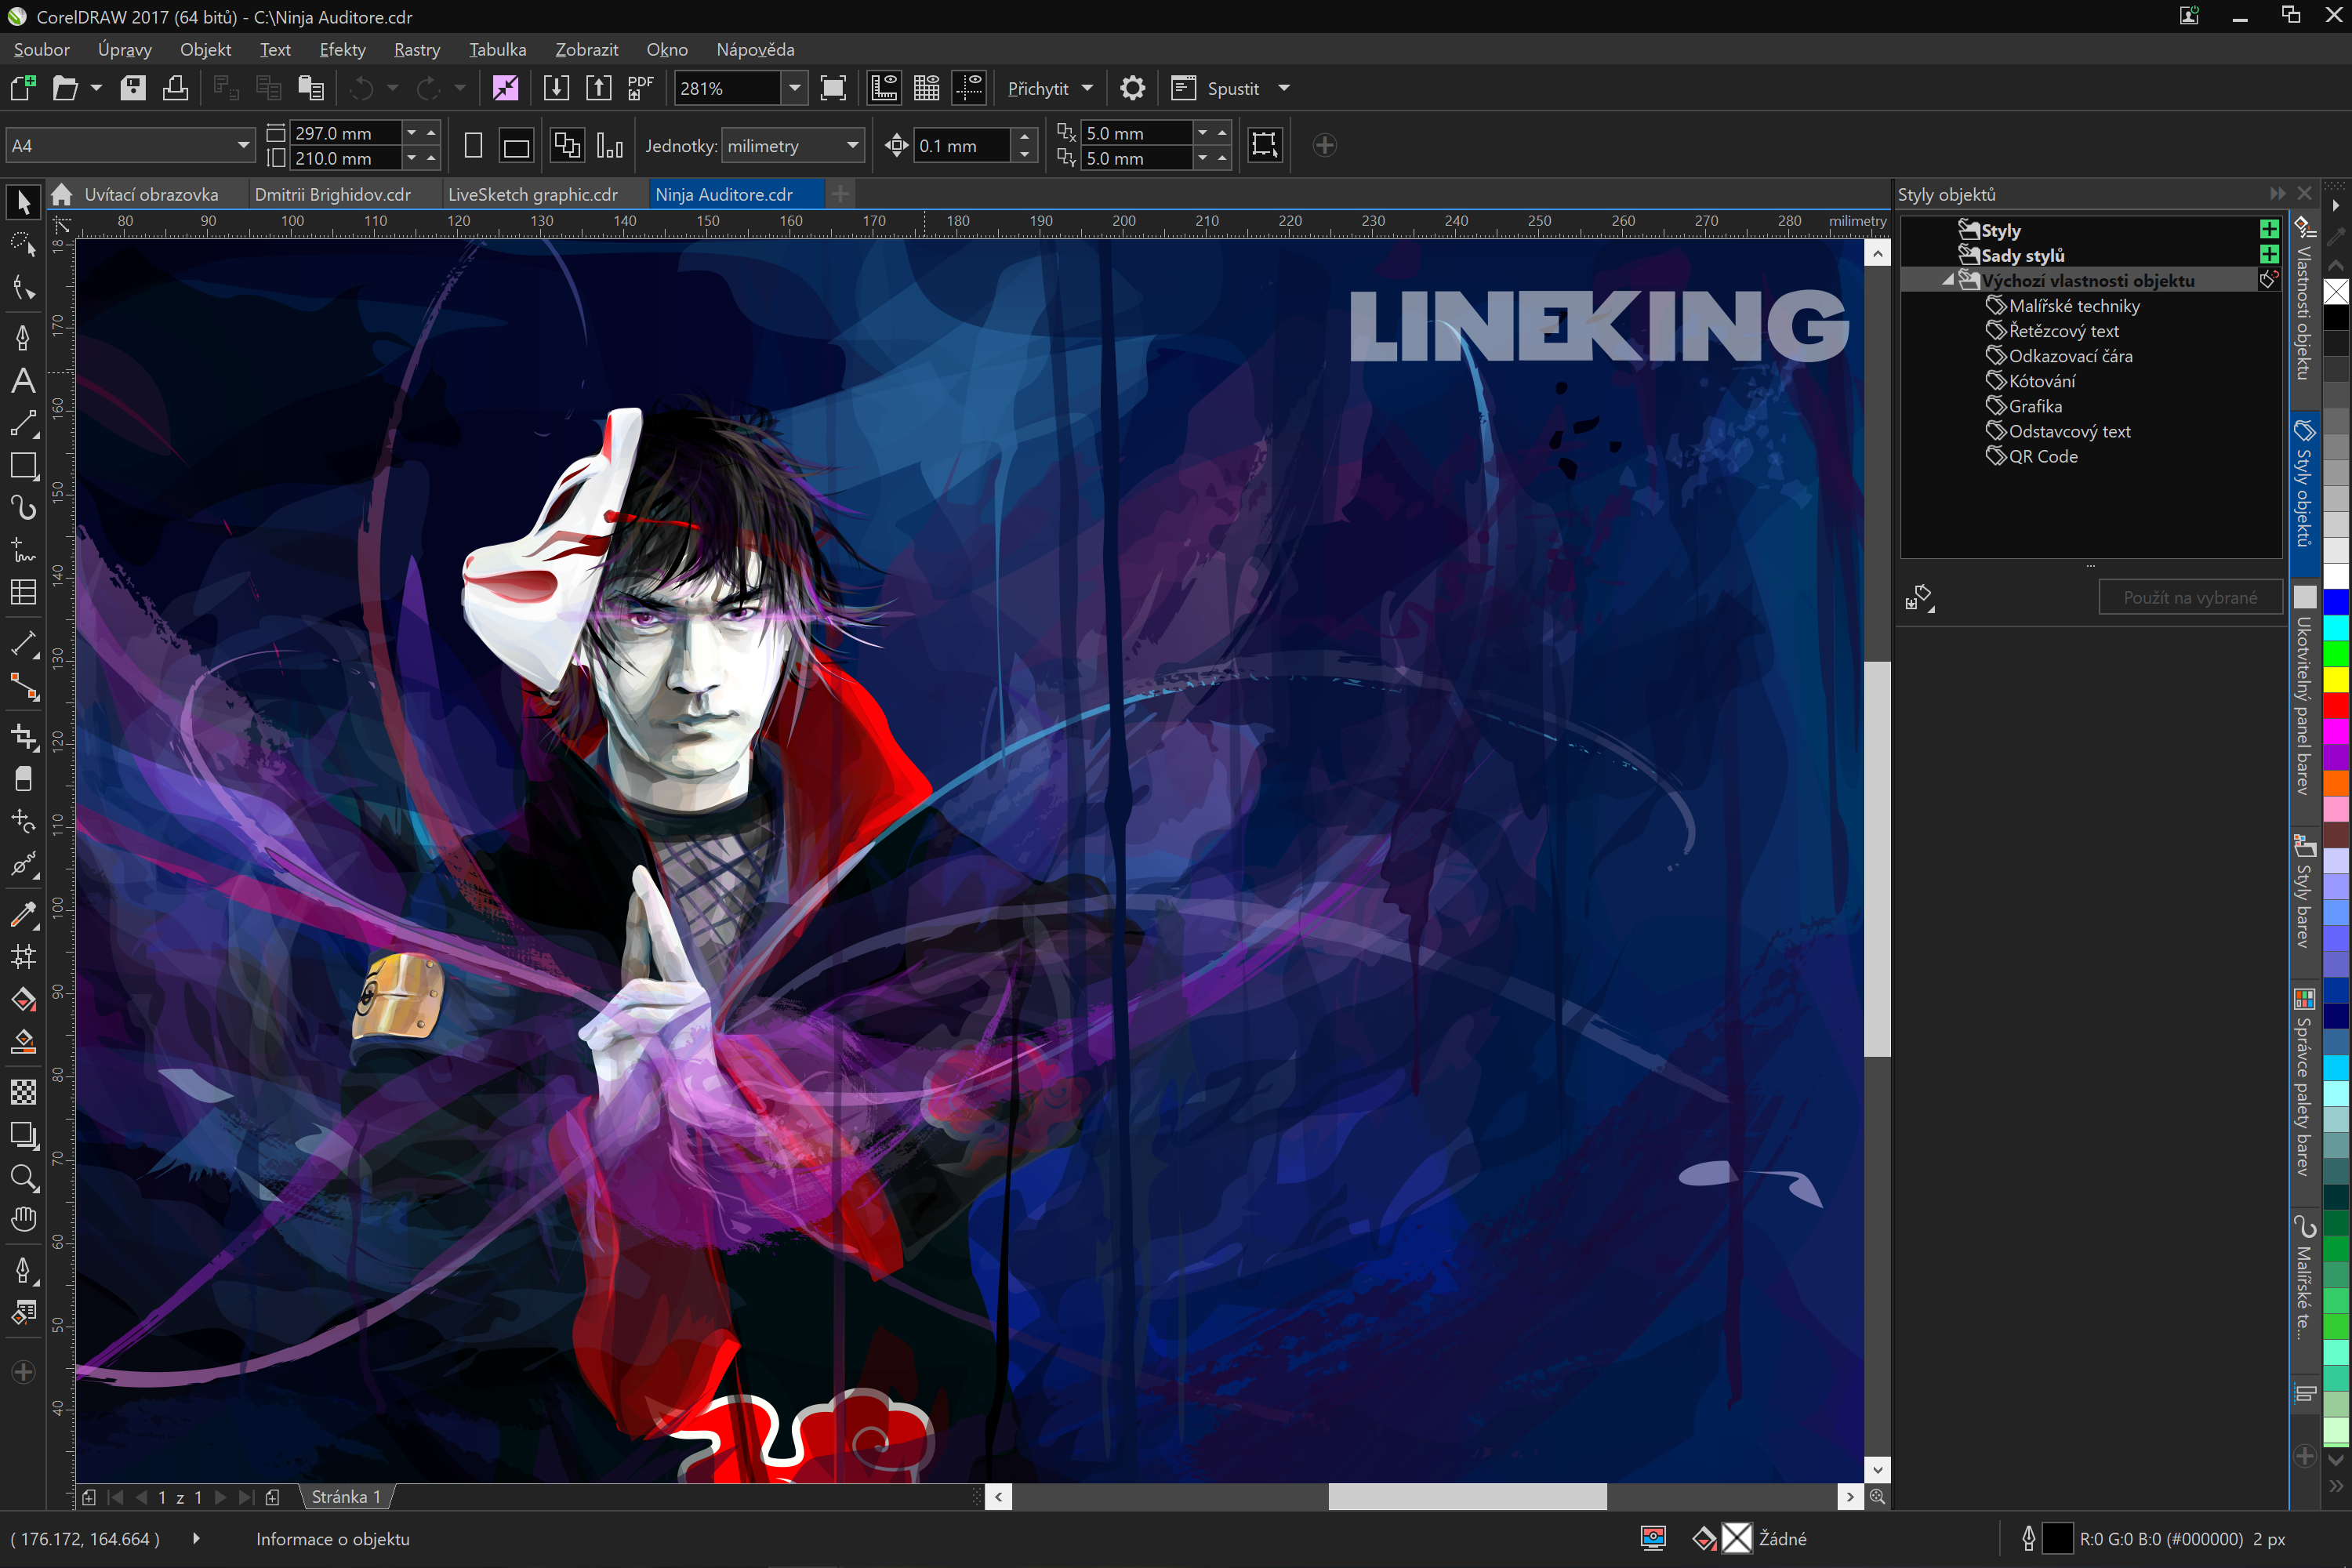Toggle Show guidelines
The image size is (2352, 1568).
click(969, 88)
